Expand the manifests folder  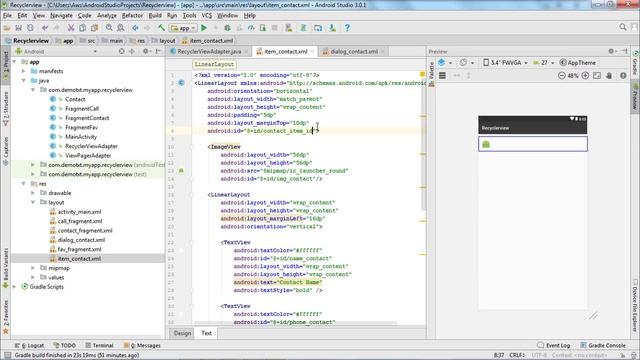point(24,71)
